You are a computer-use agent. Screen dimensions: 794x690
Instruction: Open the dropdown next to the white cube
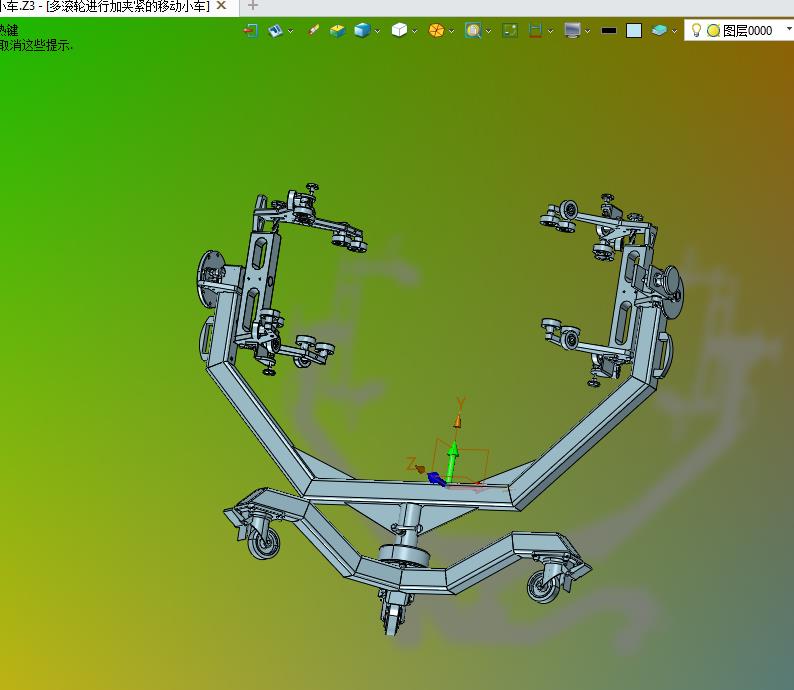pos(415,31)
